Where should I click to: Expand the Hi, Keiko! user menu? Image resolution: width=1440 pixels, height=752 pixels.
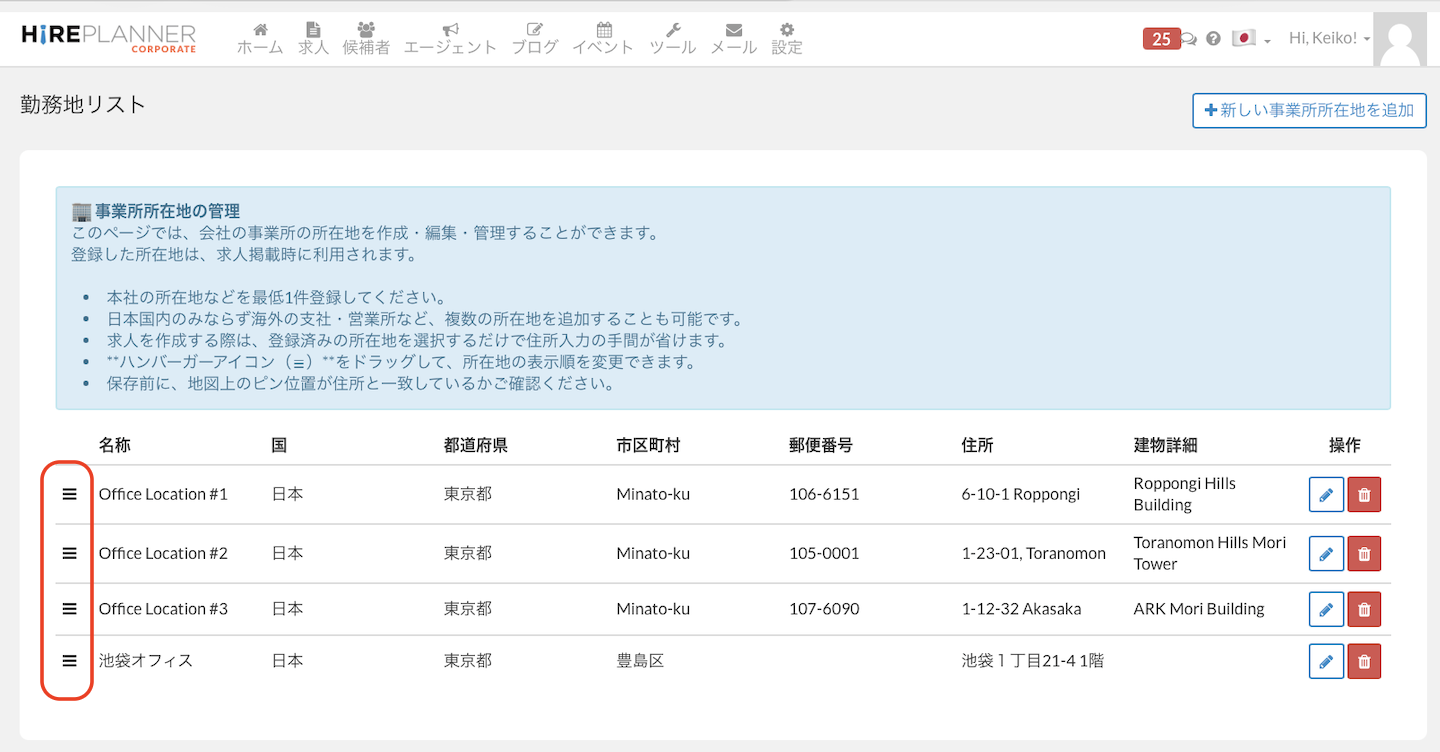pyautogui.click(x=1329, y=39)
